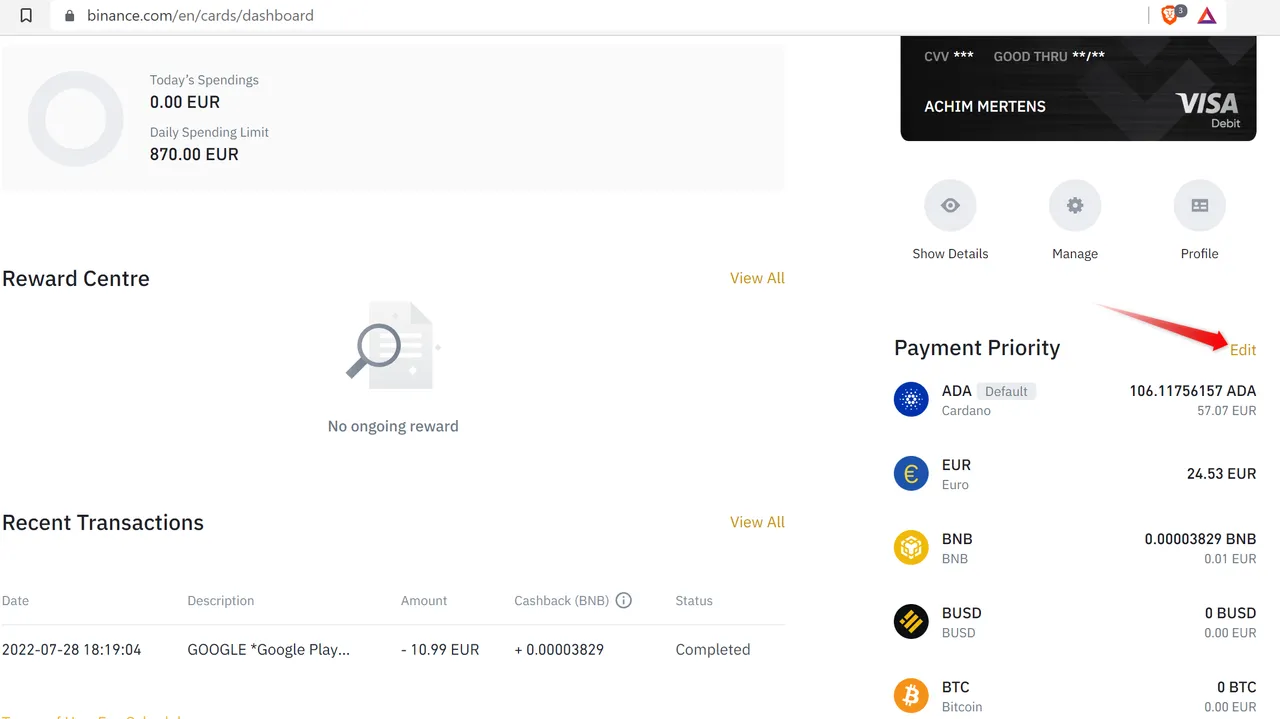Click the Manage label

[x=1075, y=254]
